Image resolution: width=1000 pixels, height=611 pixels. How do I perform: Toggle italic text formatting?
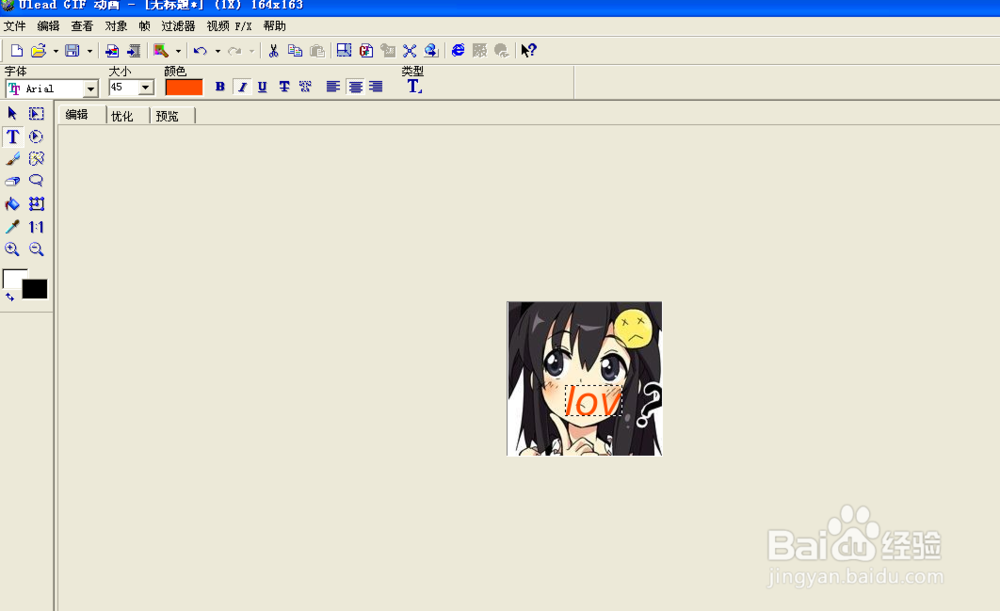(x=242, y=87)
